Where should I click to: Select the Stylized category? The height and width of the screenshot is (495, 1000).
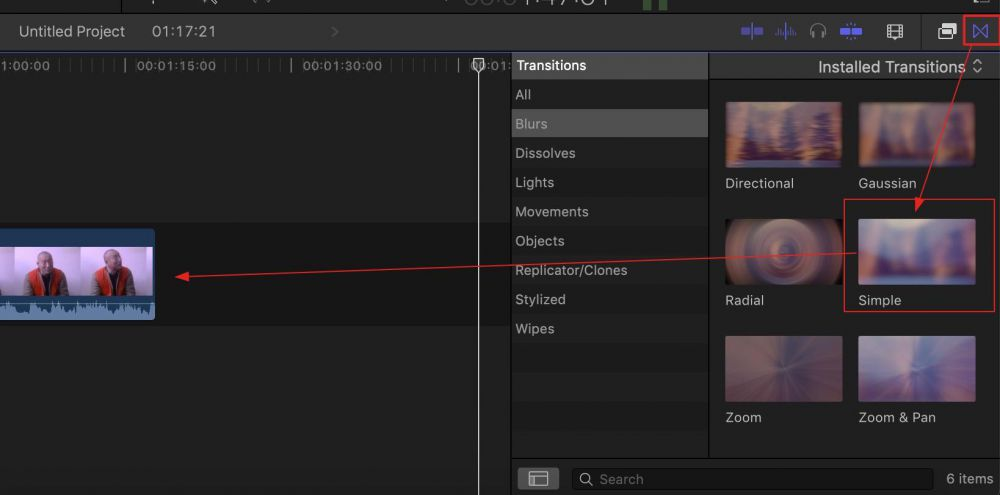tap(609, 300)
